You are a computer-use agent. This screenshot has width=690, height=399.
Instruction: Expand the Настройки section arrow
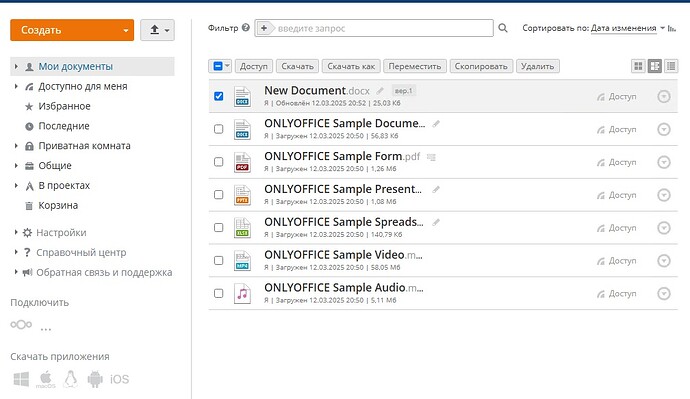[16, 232]
